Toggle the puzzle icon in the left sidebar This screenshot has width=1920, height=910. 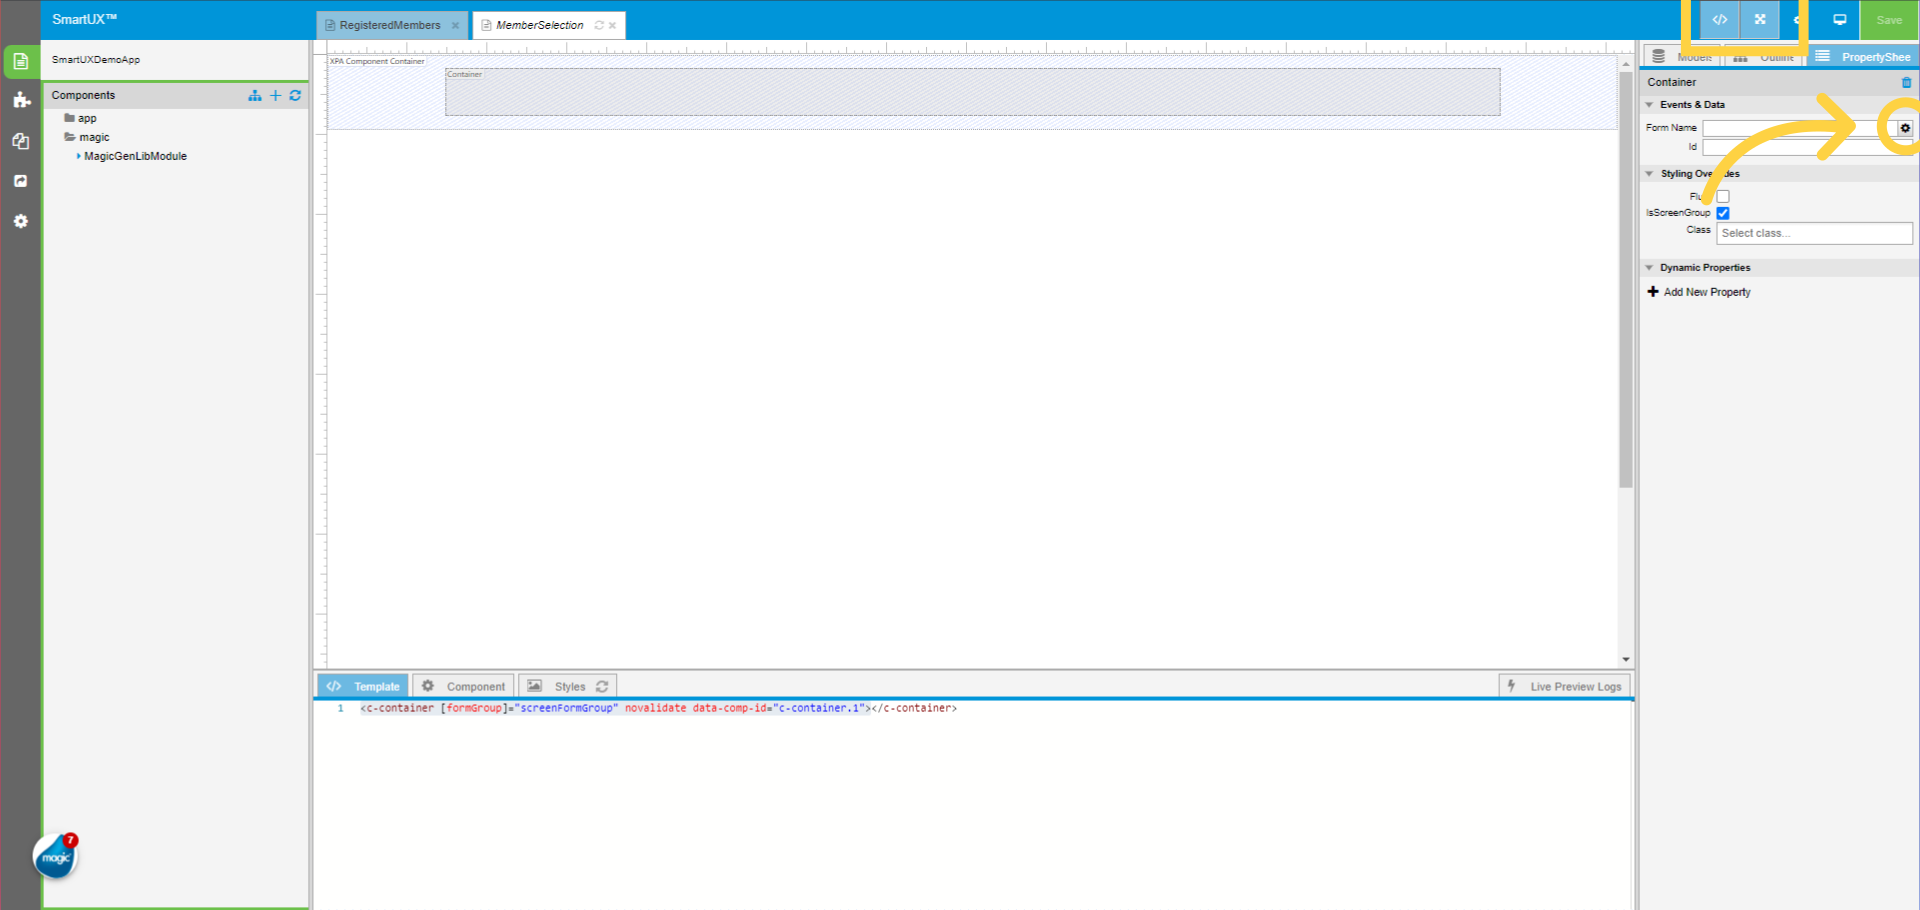click(x=21, y=100)
